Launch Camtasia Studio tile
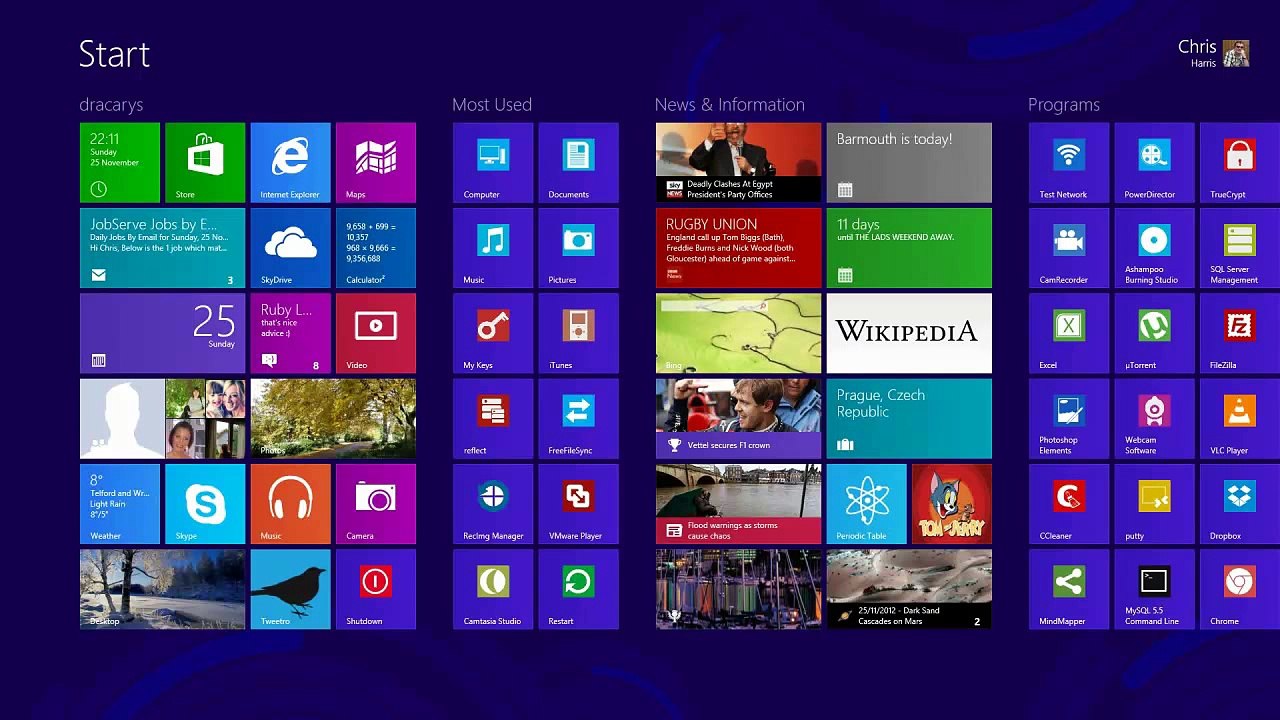Screen dimensions: 1280x720 [x=493, y=589]
